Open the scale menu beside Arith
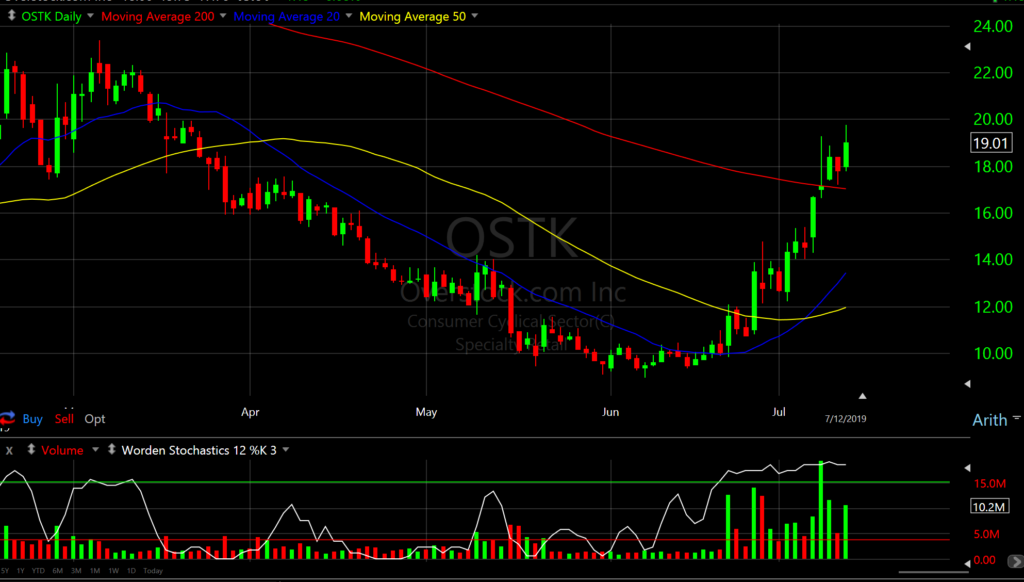Viewport: 1024px width, 582px height. [x=1017, y=417]
